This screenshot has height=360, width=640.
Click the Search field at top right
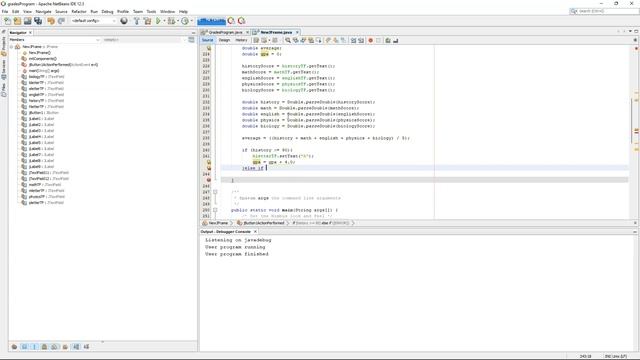tap(605, 11)
